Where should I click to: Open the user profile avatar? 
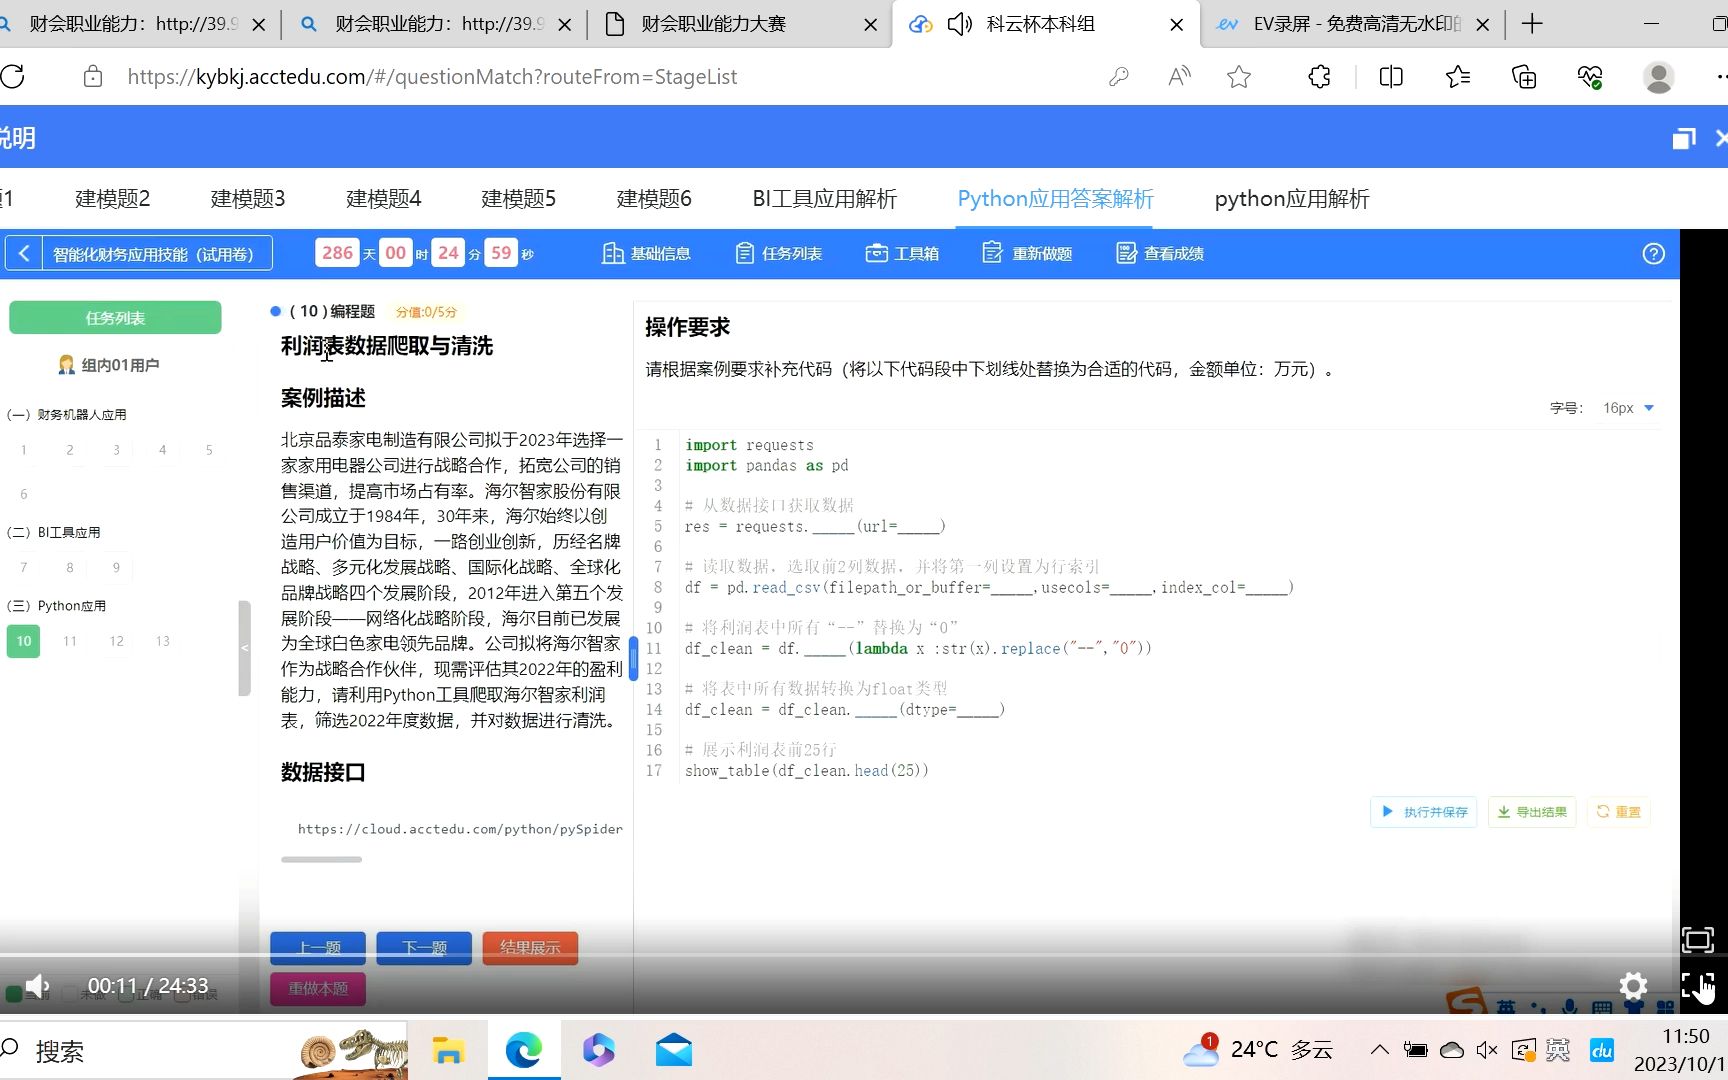(x=1659, y=77)
